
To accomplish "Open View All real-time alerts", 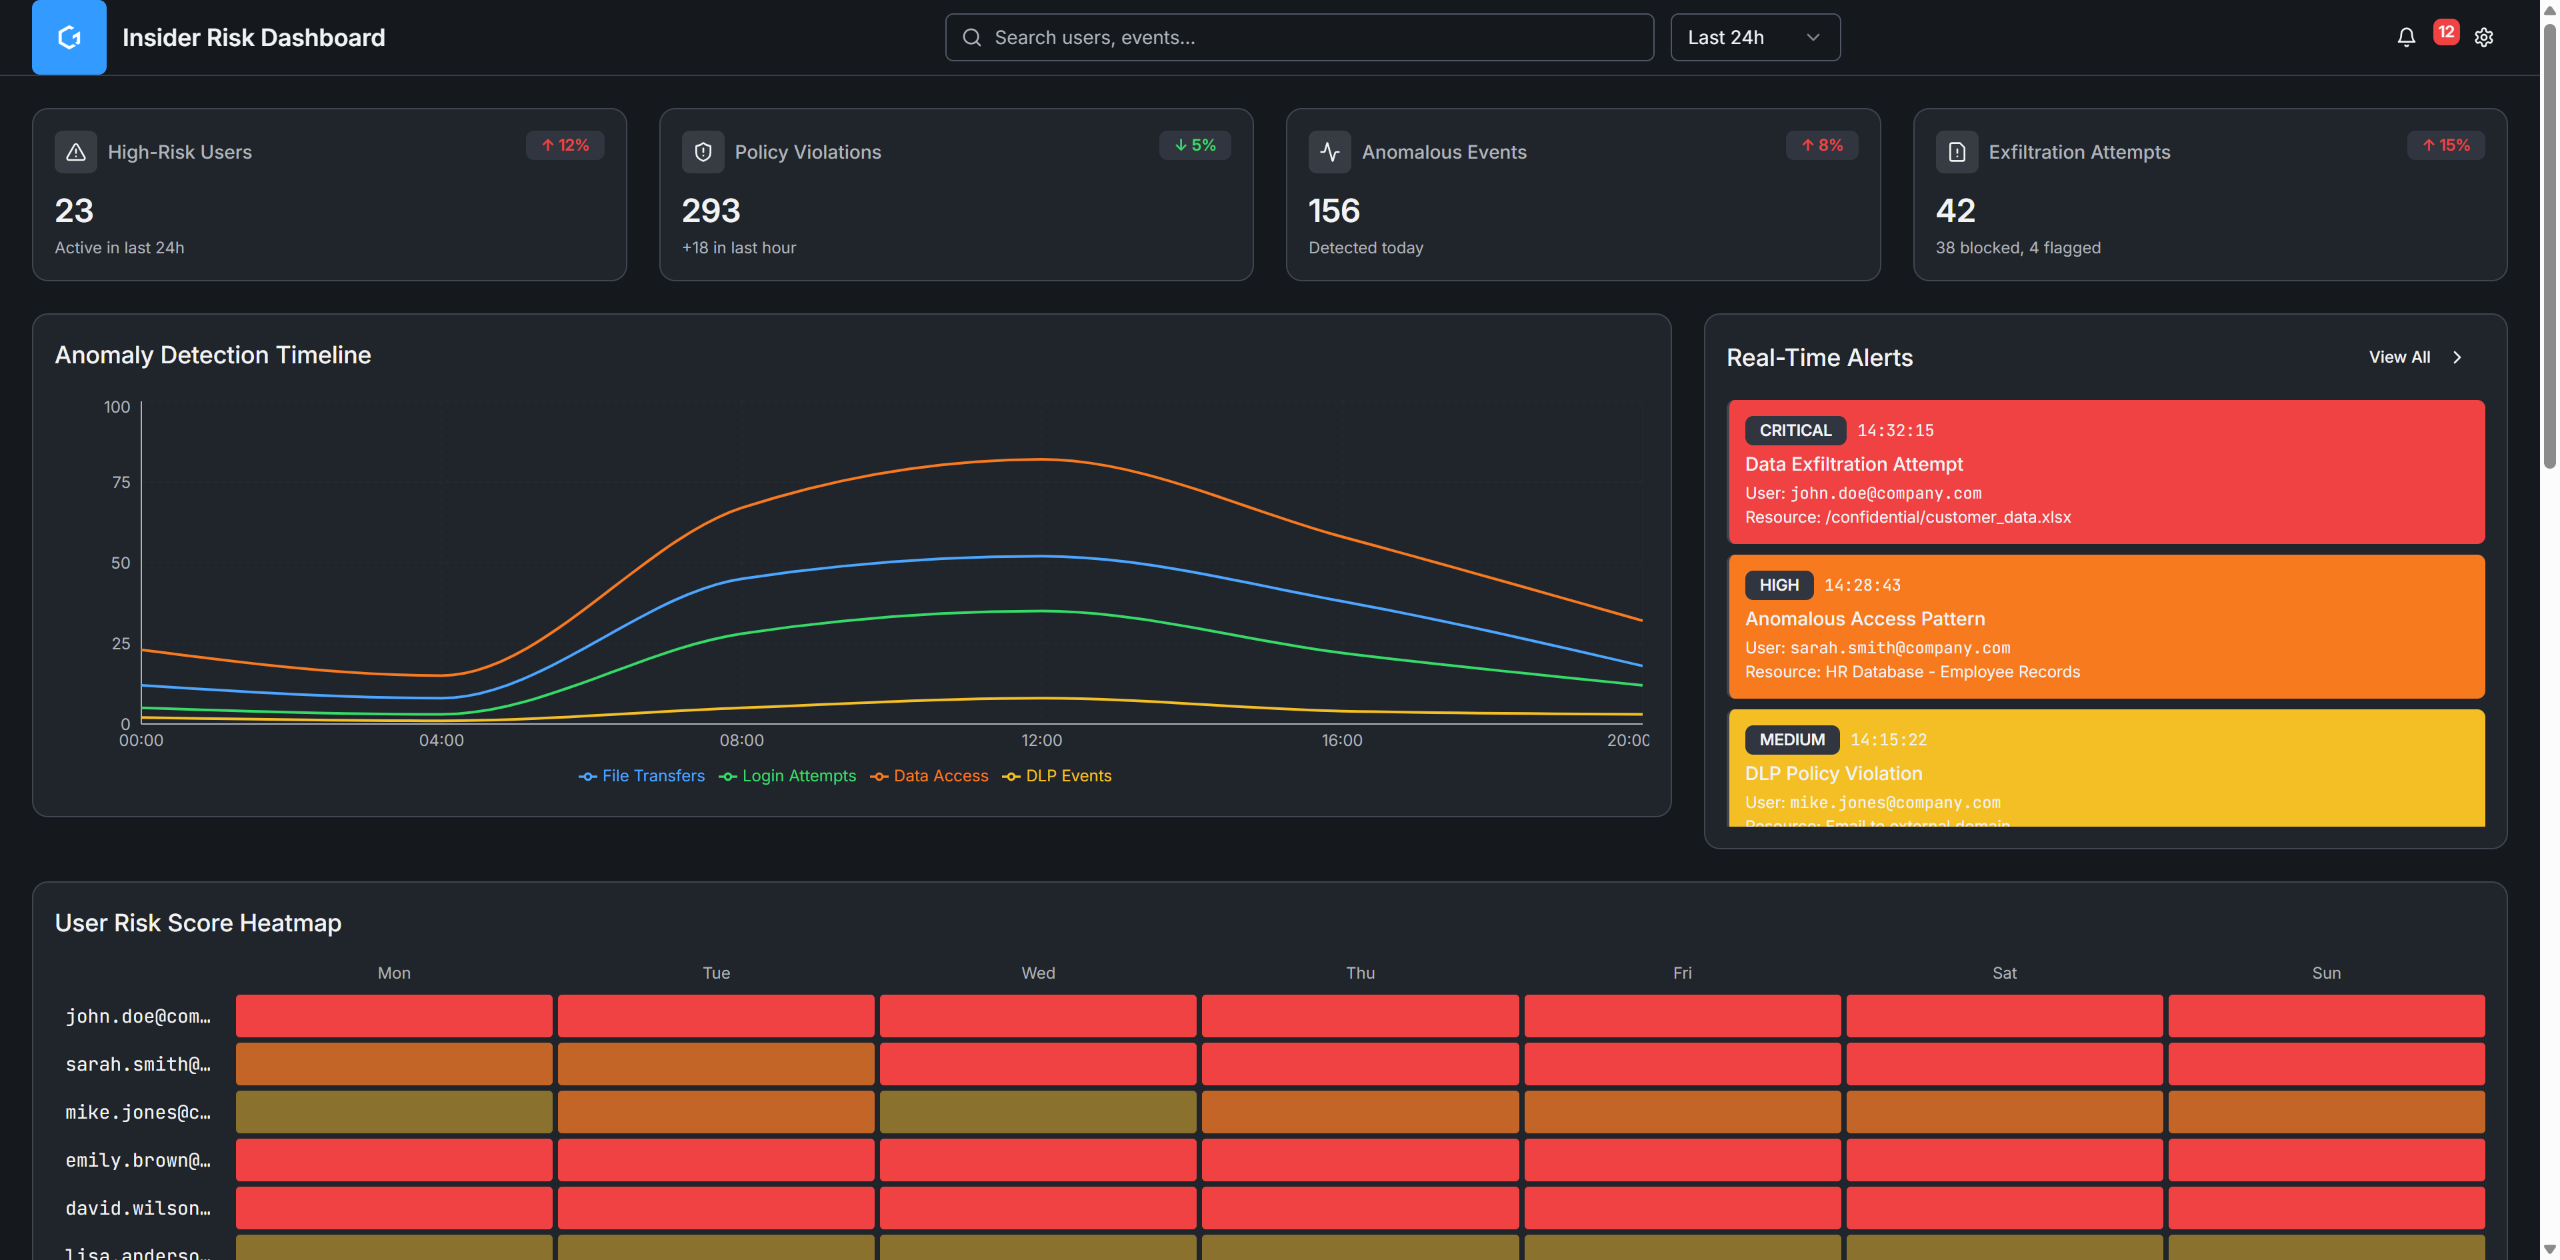I will click(x=2399, y=357).
